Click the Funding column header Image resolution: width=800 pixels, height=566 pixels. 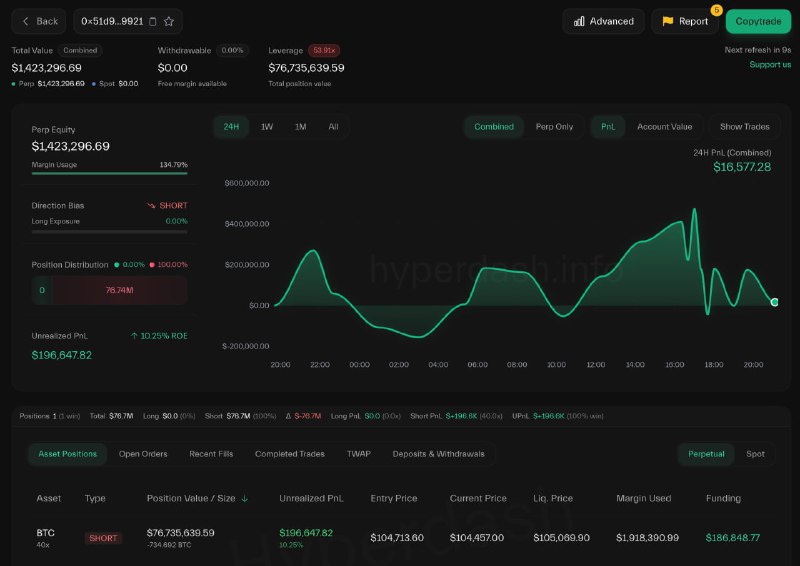723,498
